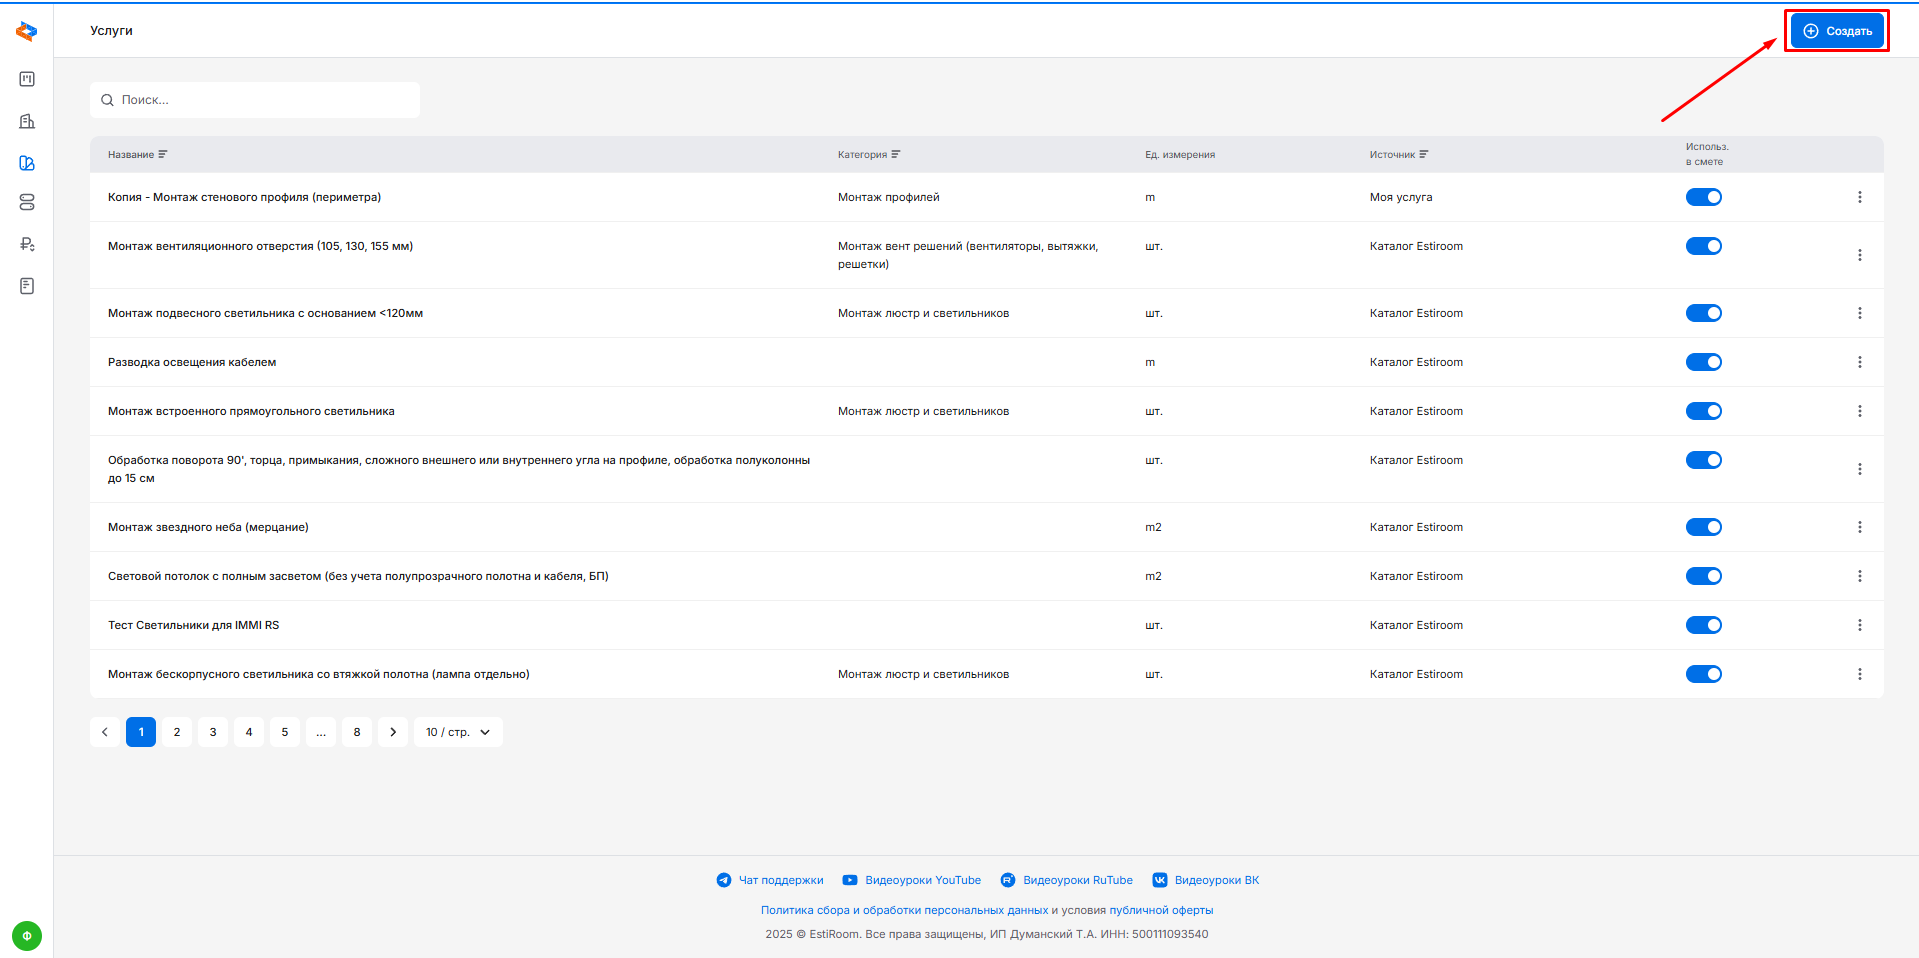Viewport: 1919px width, 958px height.
Task: Open the Категория column filter
Action: tap(895, 155)
